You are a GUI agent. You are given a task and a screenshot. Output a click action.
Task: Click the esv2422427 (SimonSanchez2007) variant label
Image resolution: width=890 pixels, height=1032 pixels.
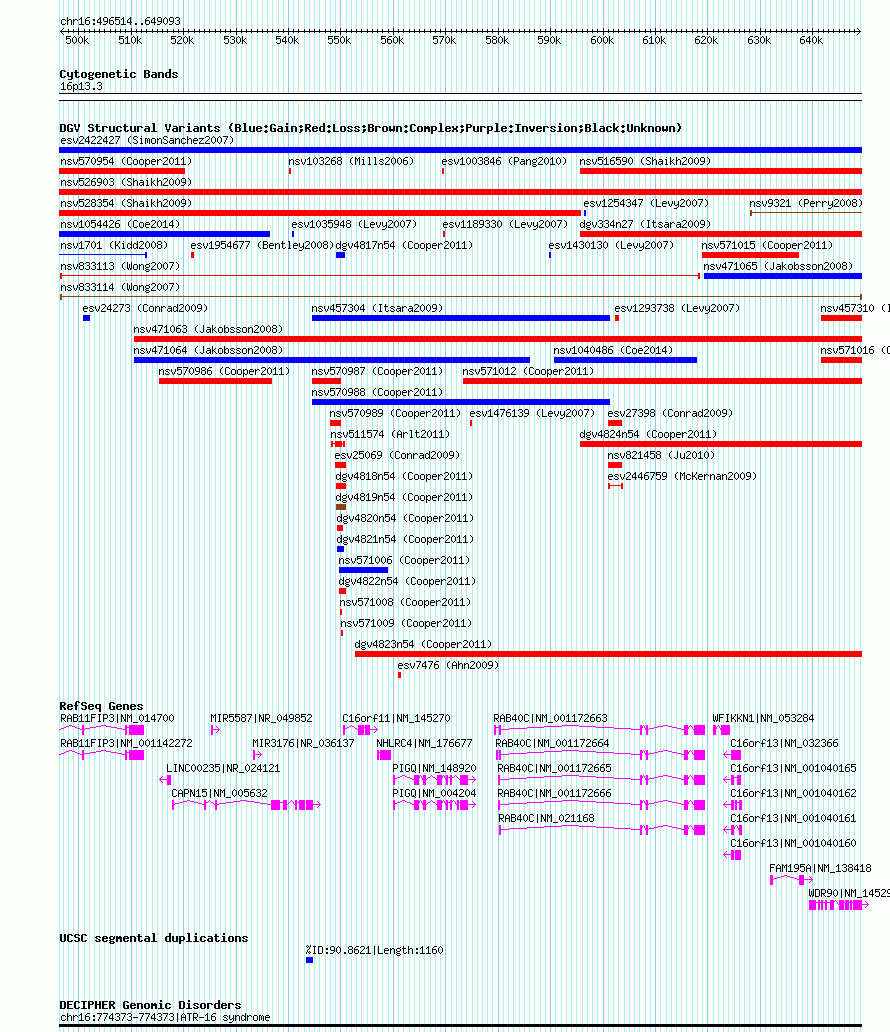pyautogui.click(x=147, y=140)
